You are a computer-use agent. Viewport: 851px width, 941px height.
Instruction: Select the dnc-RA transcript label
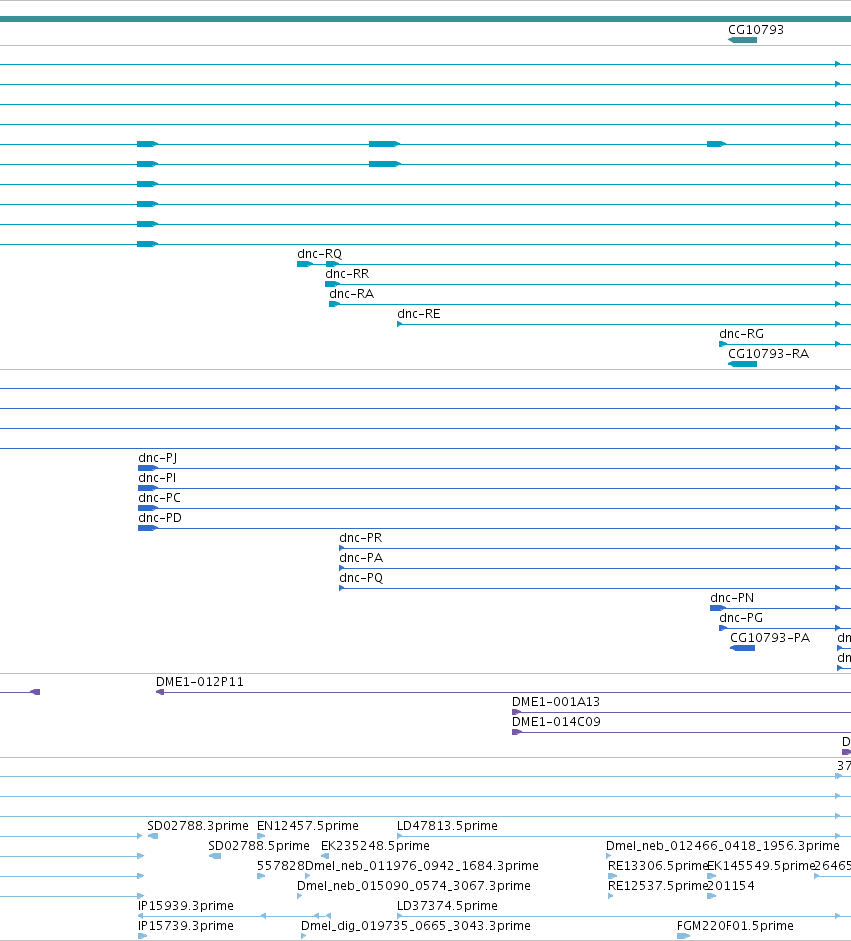351,294
